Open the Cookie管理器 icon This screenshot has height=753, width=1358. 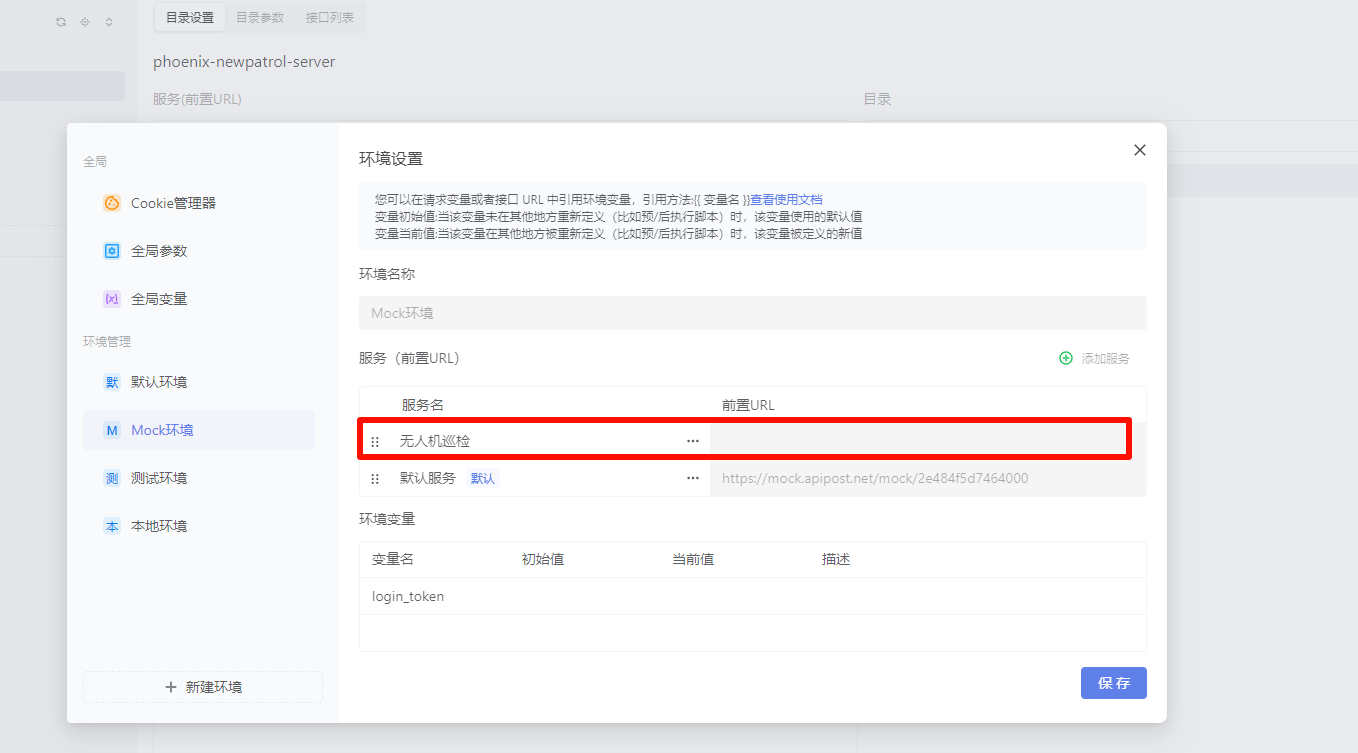[112, 203]
